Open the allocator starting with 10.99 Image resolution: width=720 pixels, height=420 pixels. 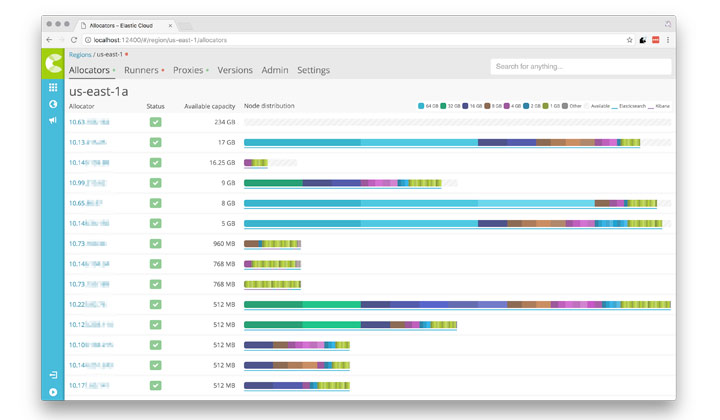(x=87, y=183)
